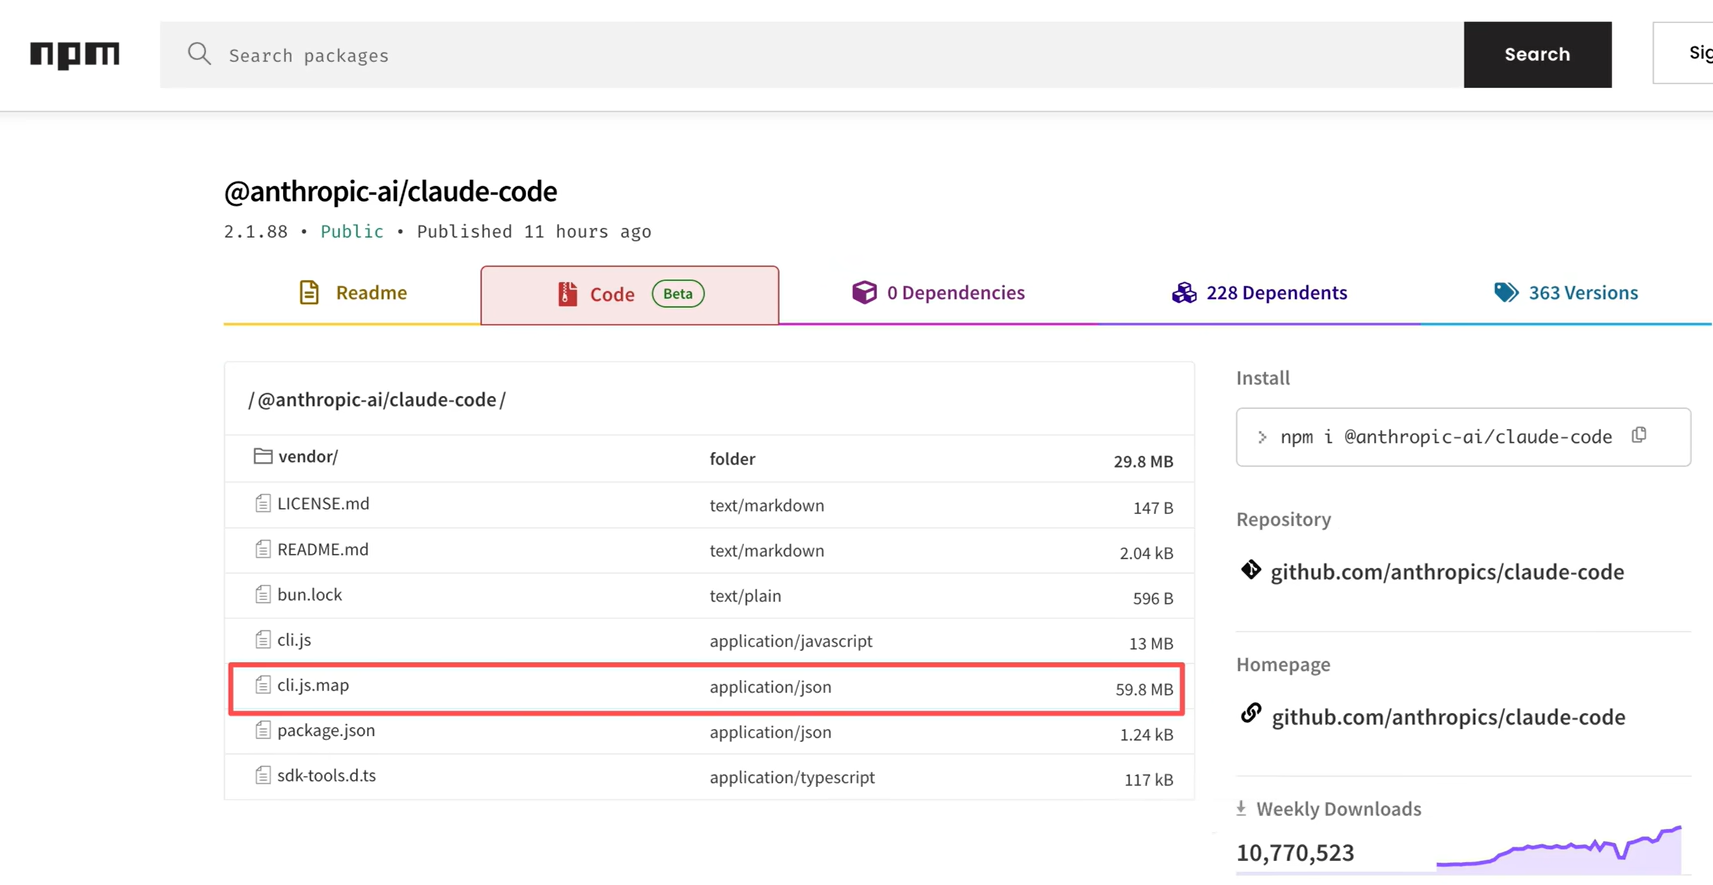Viewport: 1713px width, 885px height.
Task: Click the @anthropic-ai/claude-code path breadcrumb
Action: pos(377,400)
